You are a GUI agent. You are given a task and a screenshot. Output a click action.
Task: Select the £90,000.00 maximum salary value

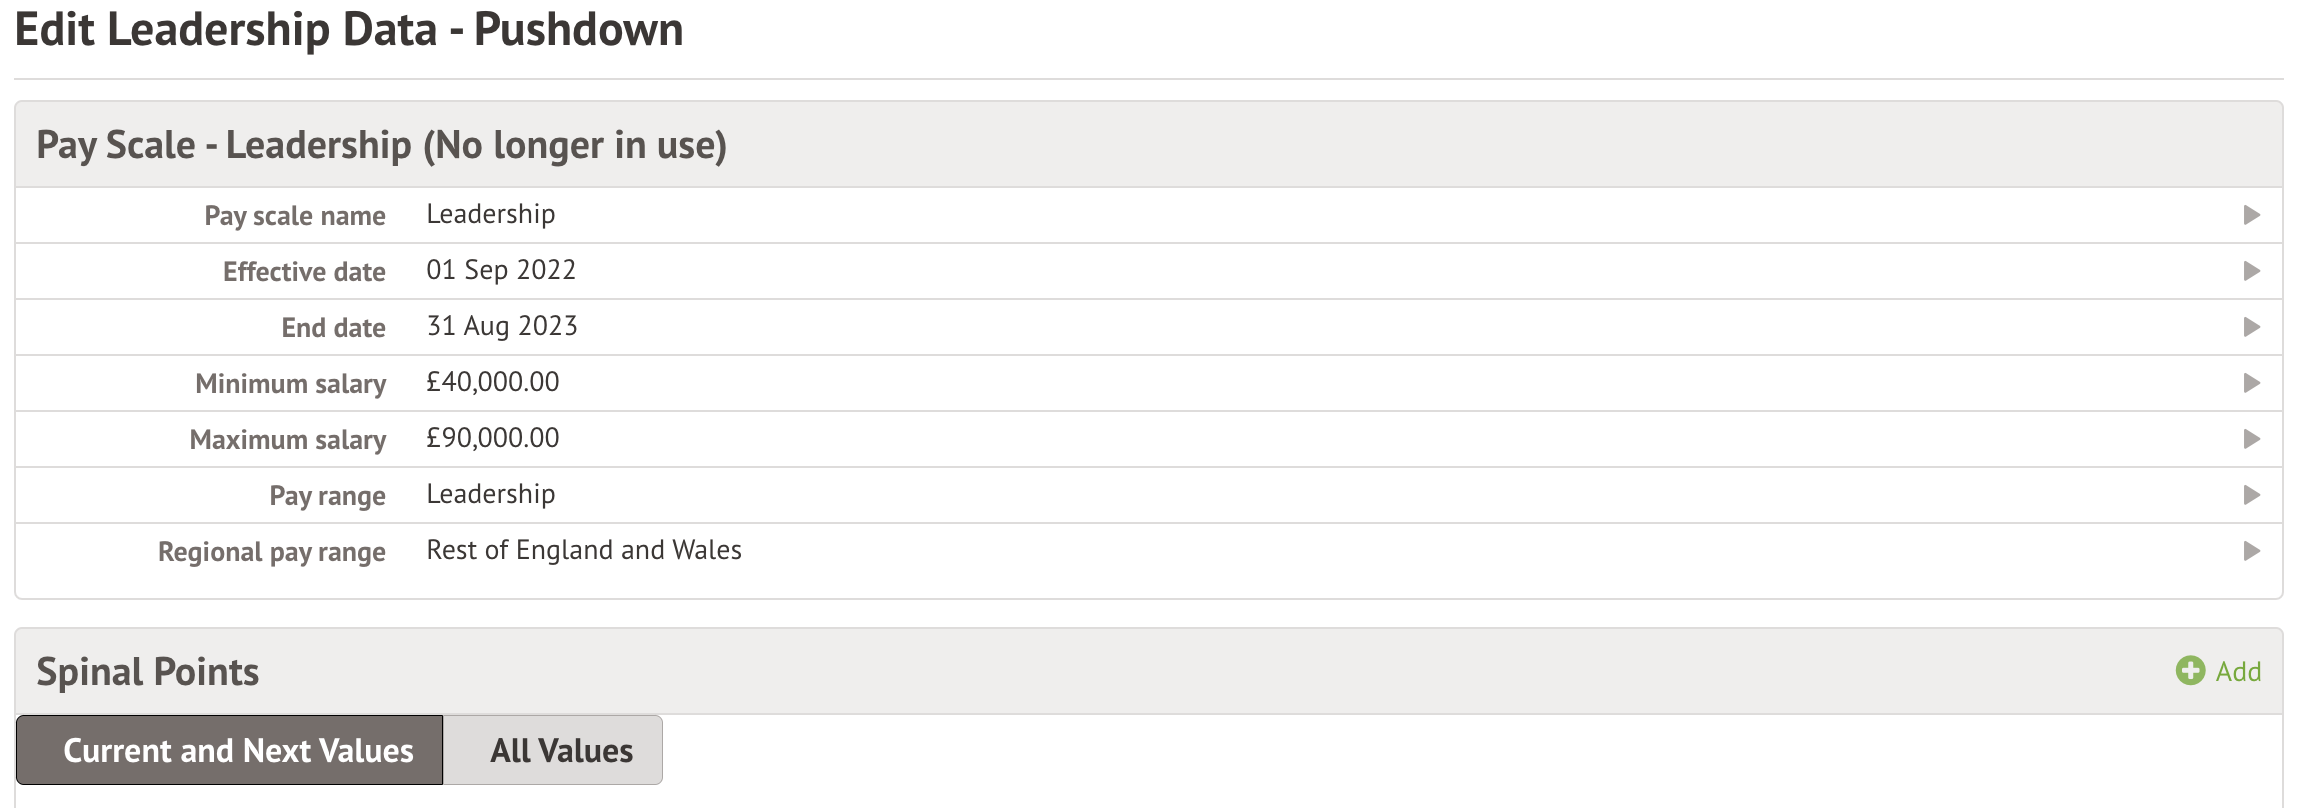tap(493, 438)
